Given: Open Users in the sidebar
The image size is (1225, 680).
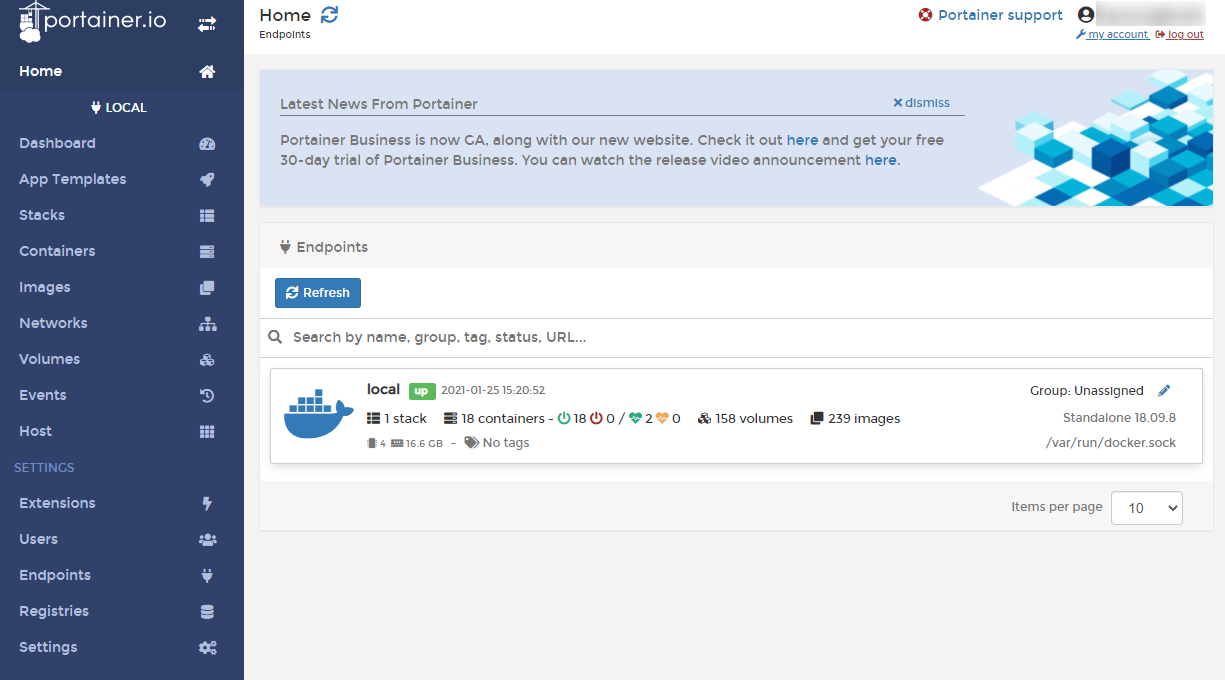Looking at the screenshot, I should coord(122,540).
